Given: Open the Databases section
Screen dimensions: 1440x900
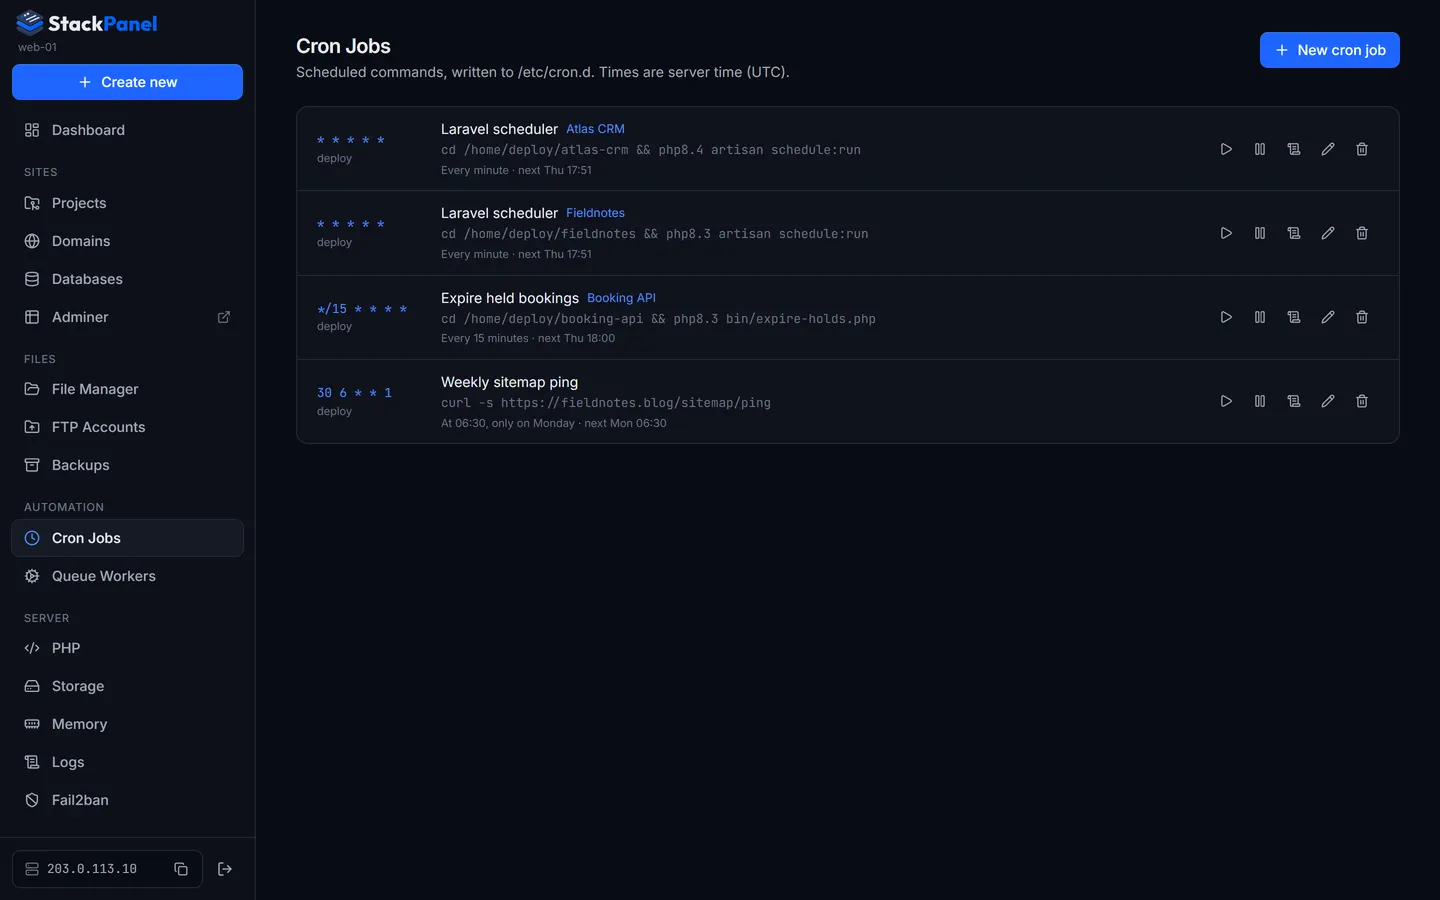Looking at the screenshot, I should pyautogui.click(x=127, y=279).
